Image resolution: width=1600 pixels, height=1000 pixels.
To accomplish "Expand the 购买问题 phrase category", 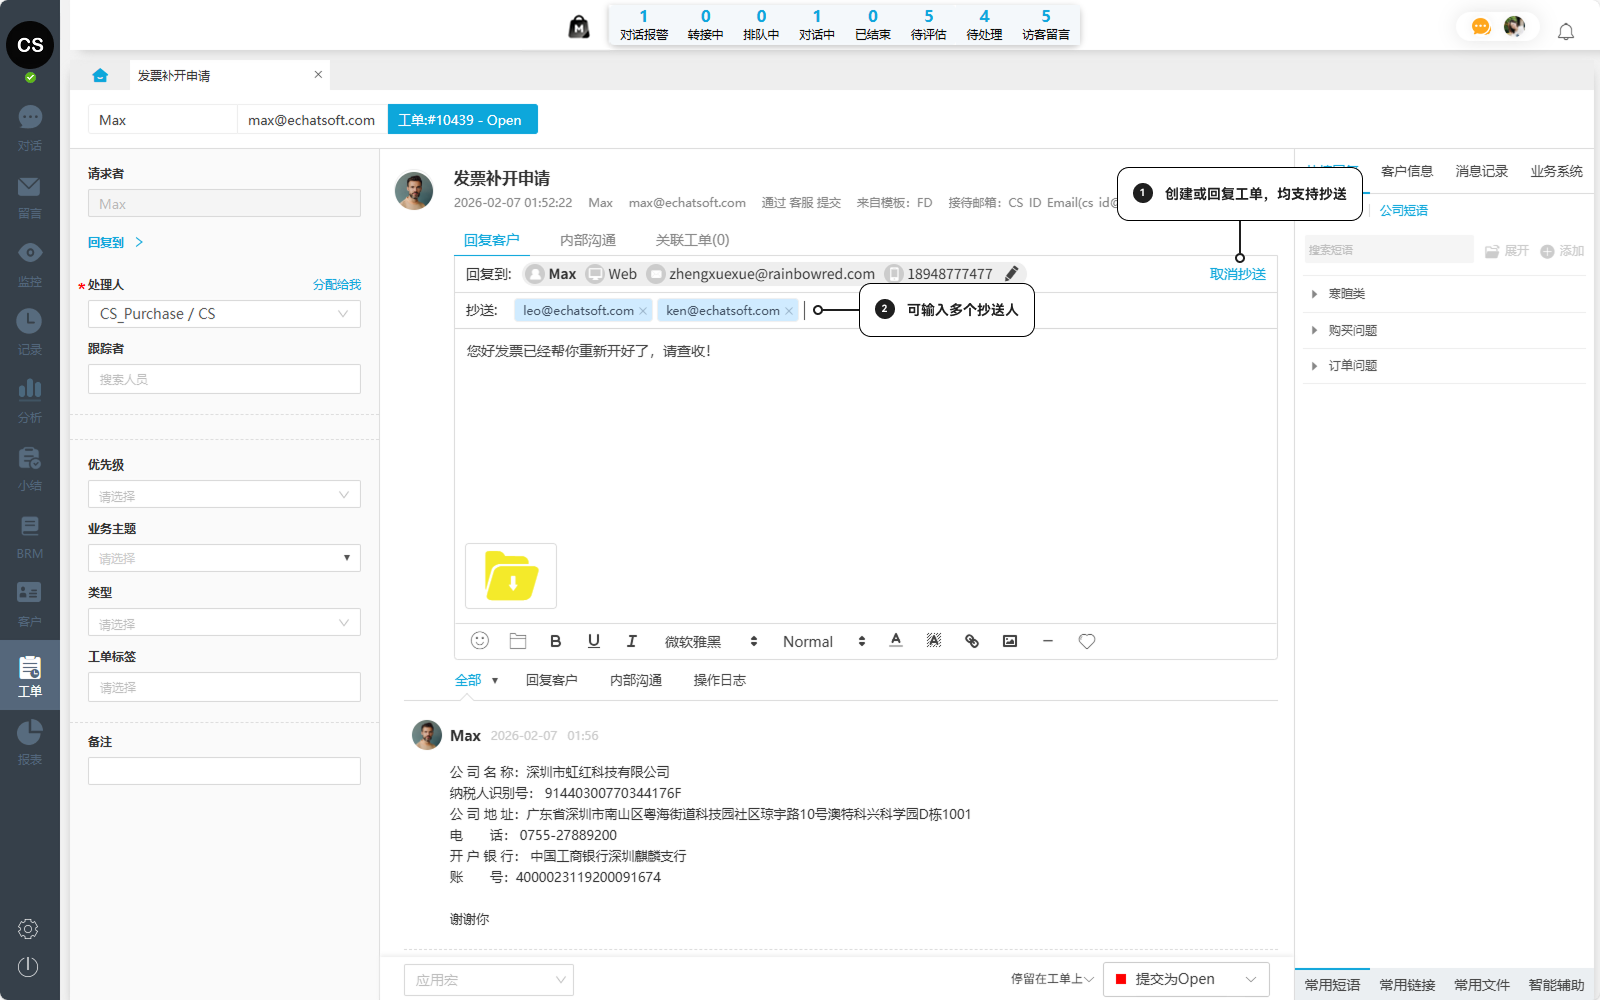I will pyautogui.click(x=1352, y=330).
